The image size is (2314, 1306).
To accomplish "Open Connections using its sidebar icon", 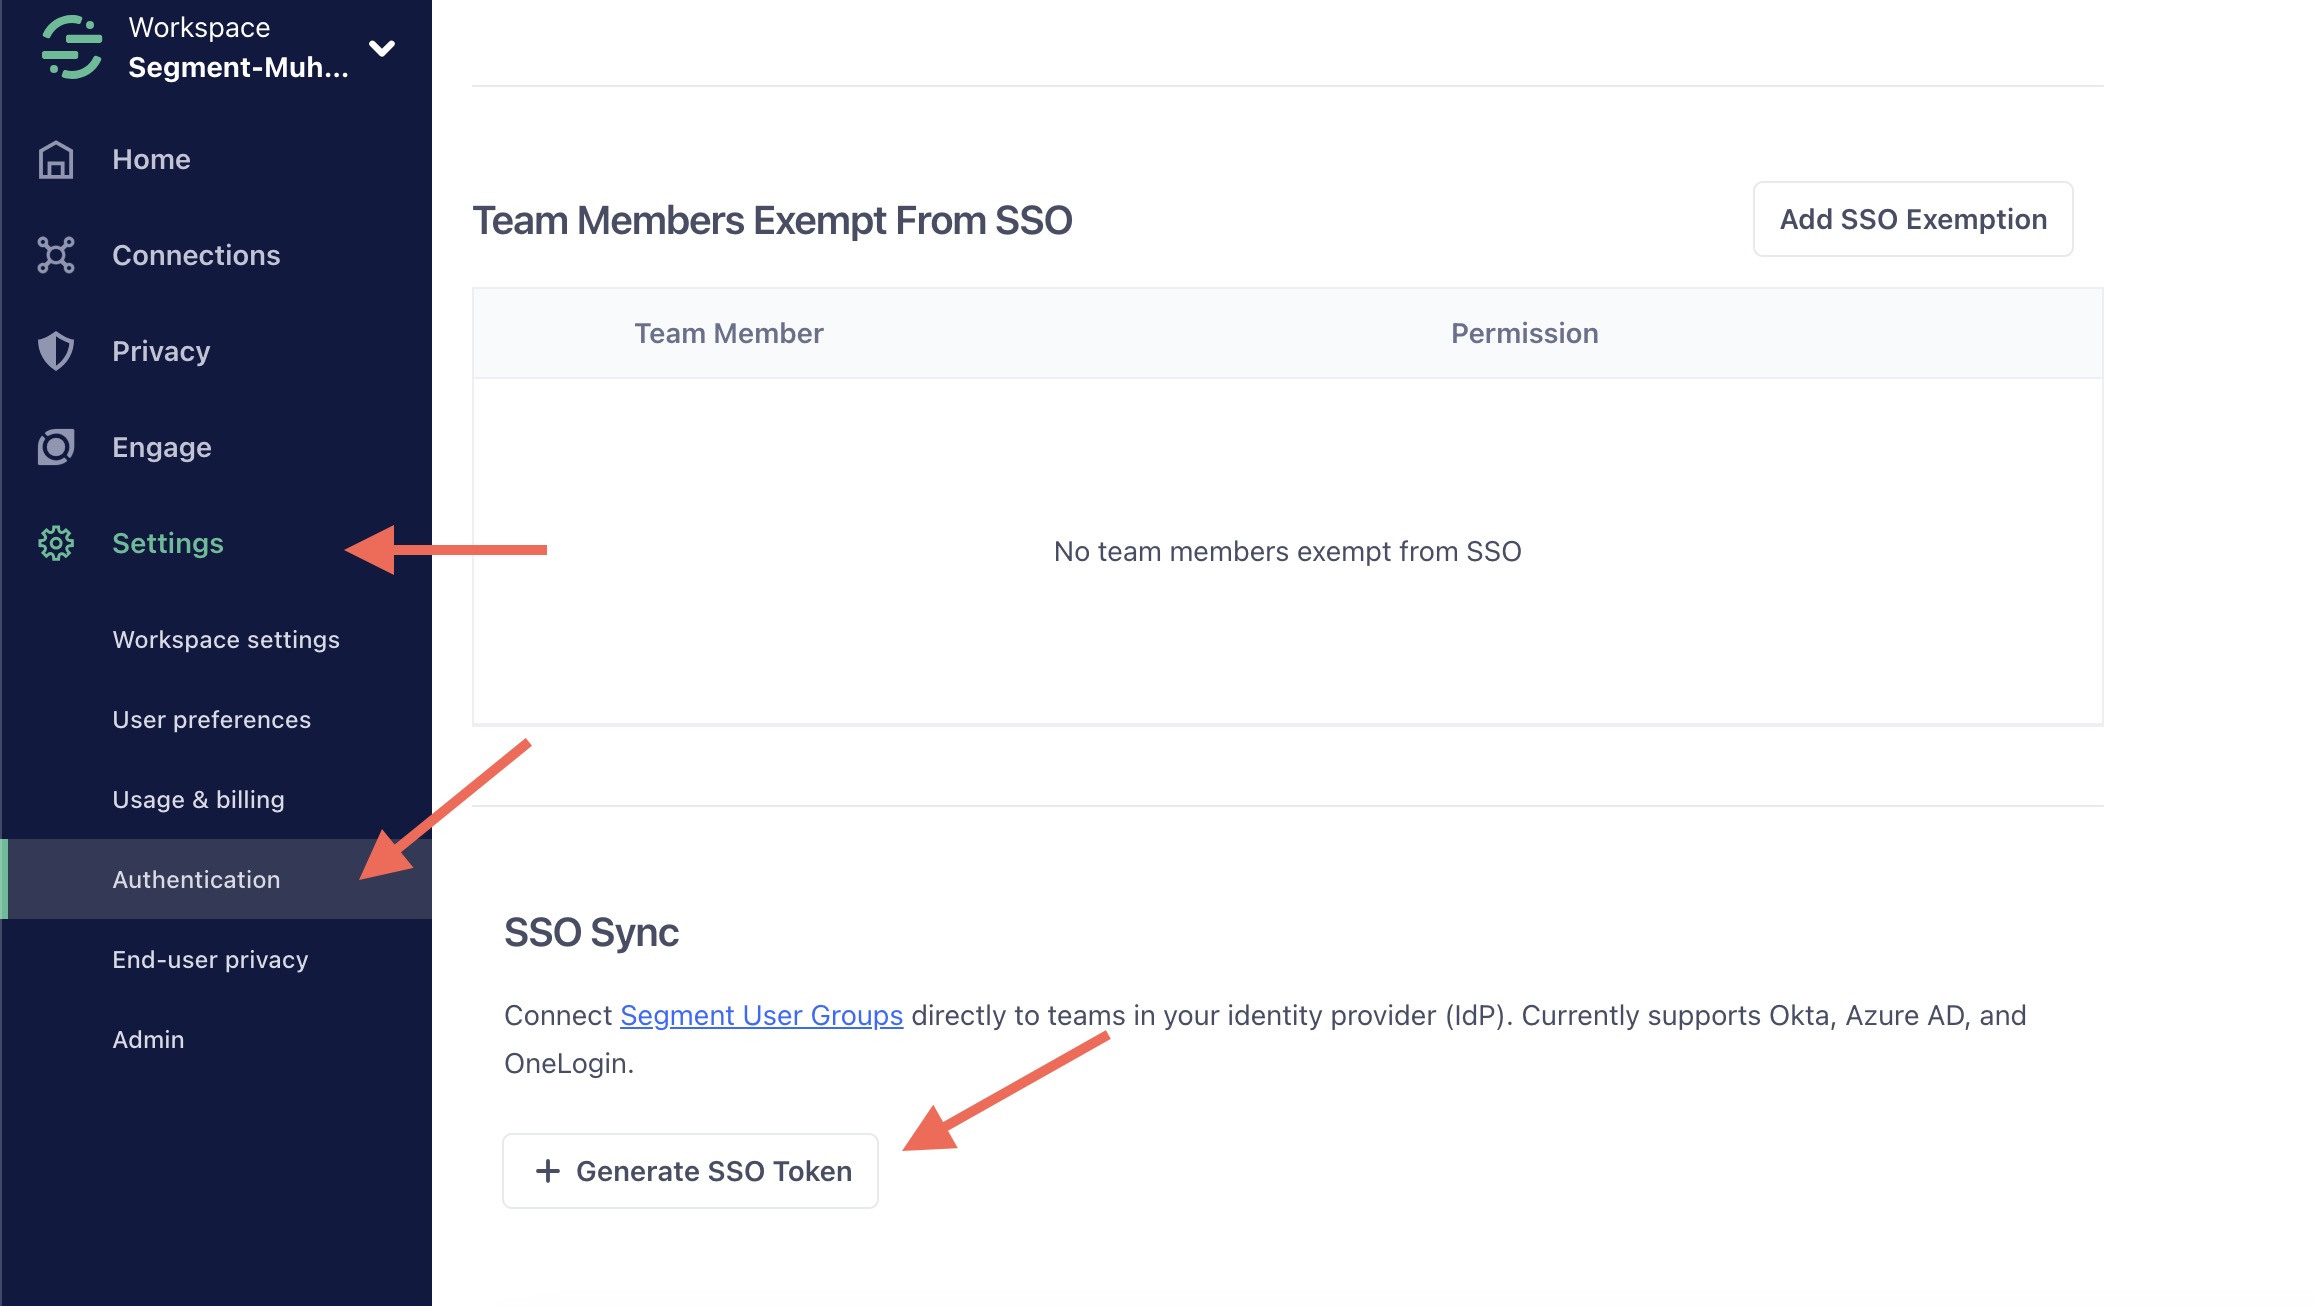I will (x=57, y=255).
